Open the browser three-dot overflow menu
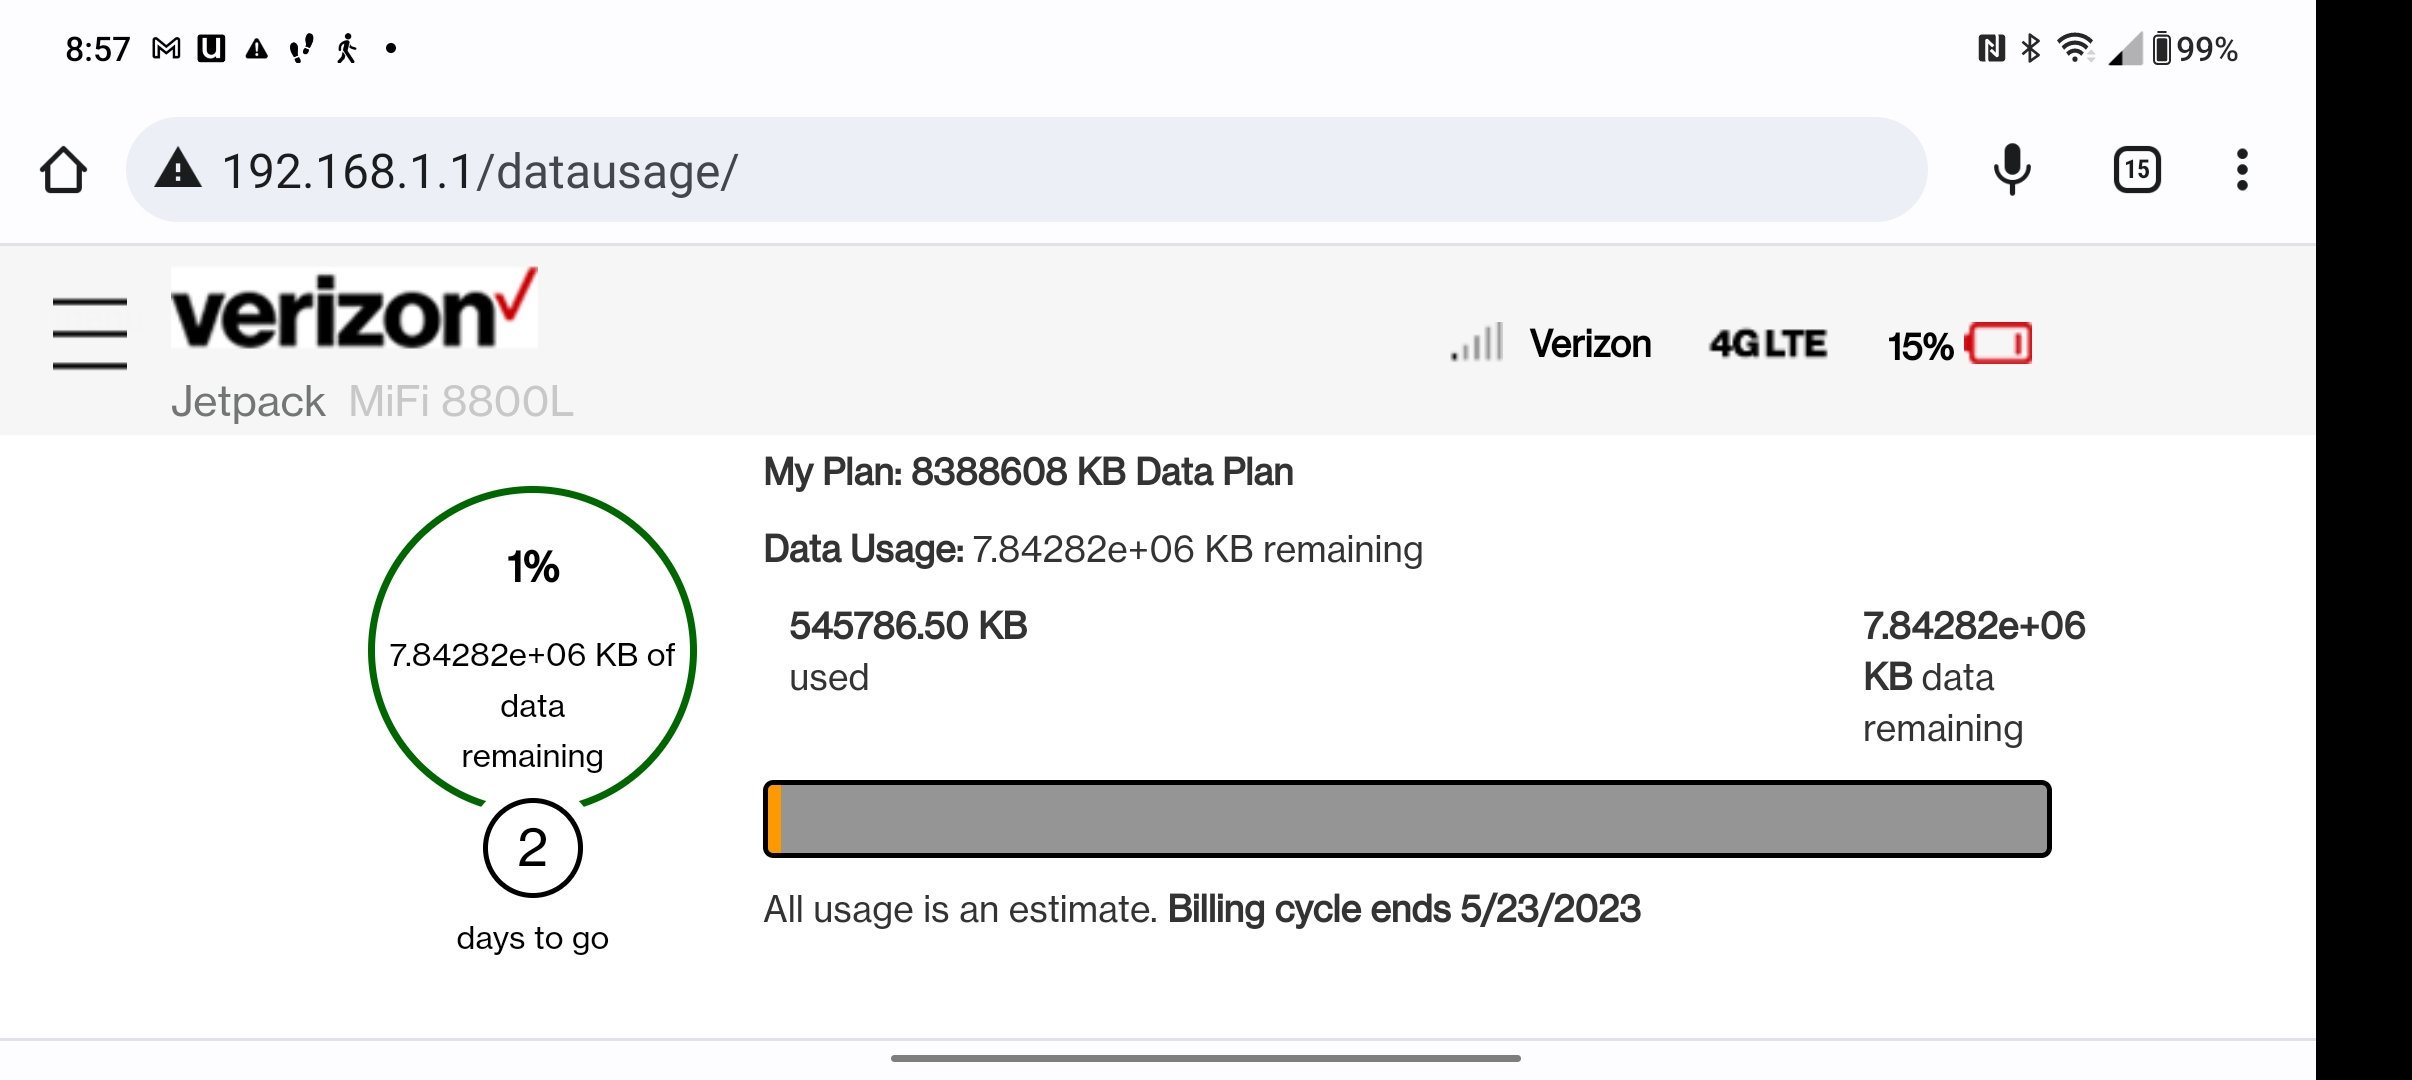The height and width of the screenshot is (1080, 2412). (x=2242, y=169)
